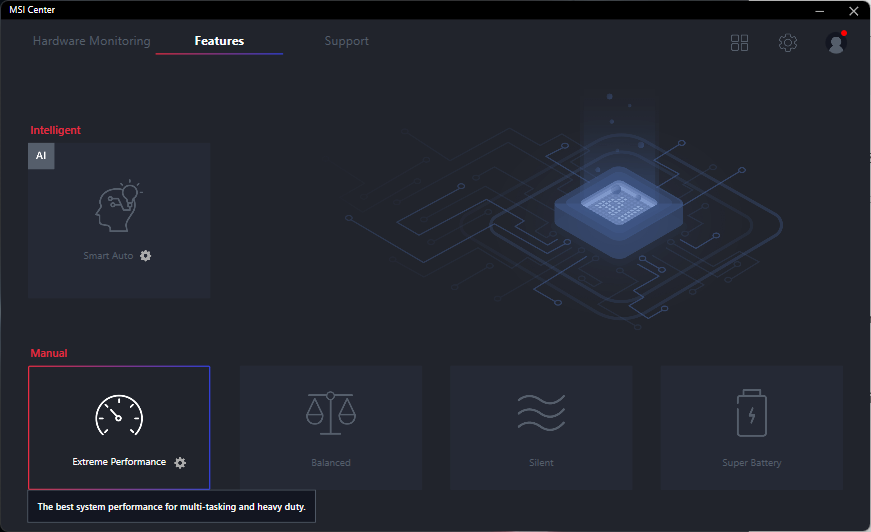This screenshot has height=532, width=871.
Task: Select the Silent waves icon
Action: pyautogui.click(x=541, y=413)
